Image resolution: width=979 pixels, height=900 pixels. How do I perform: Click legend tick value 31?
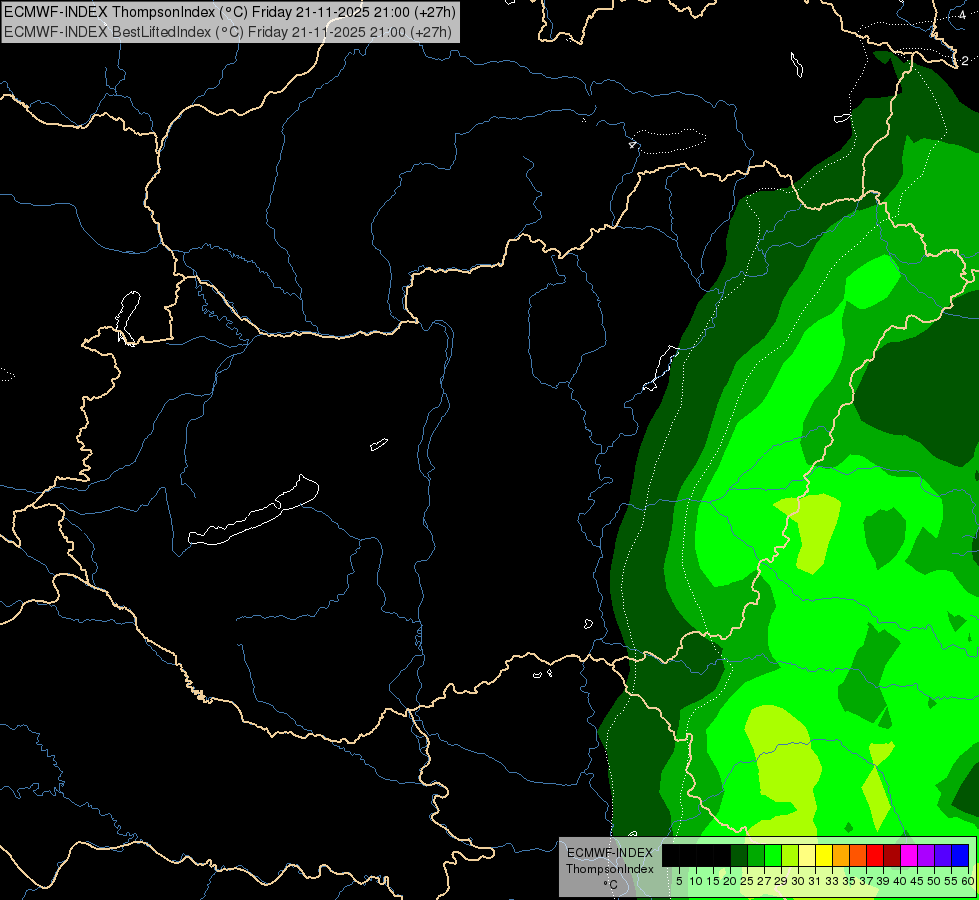pos(815,881)
